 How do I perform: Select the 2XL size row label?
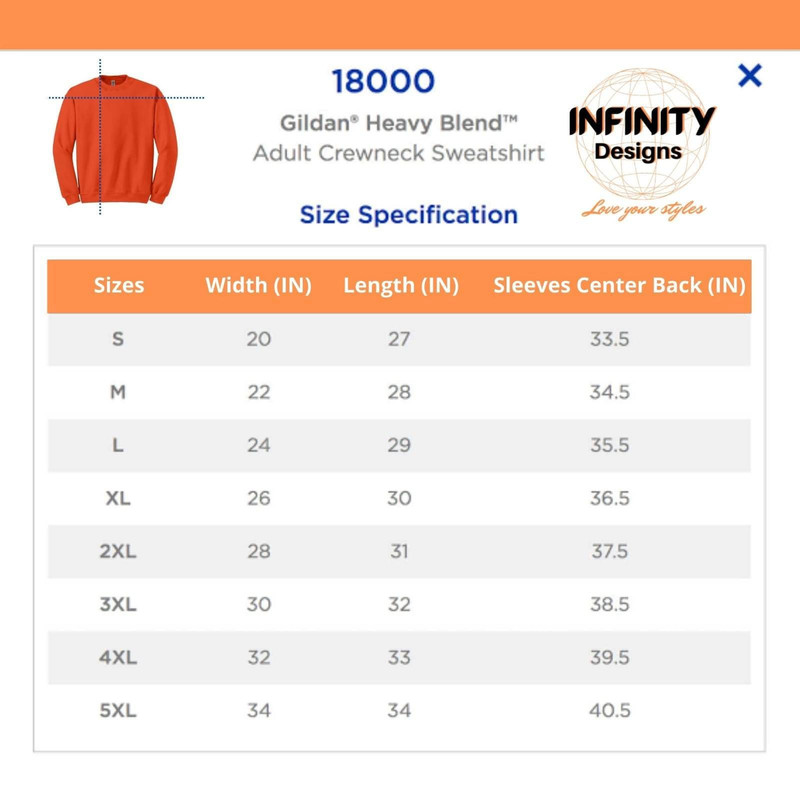click(118, 551)
